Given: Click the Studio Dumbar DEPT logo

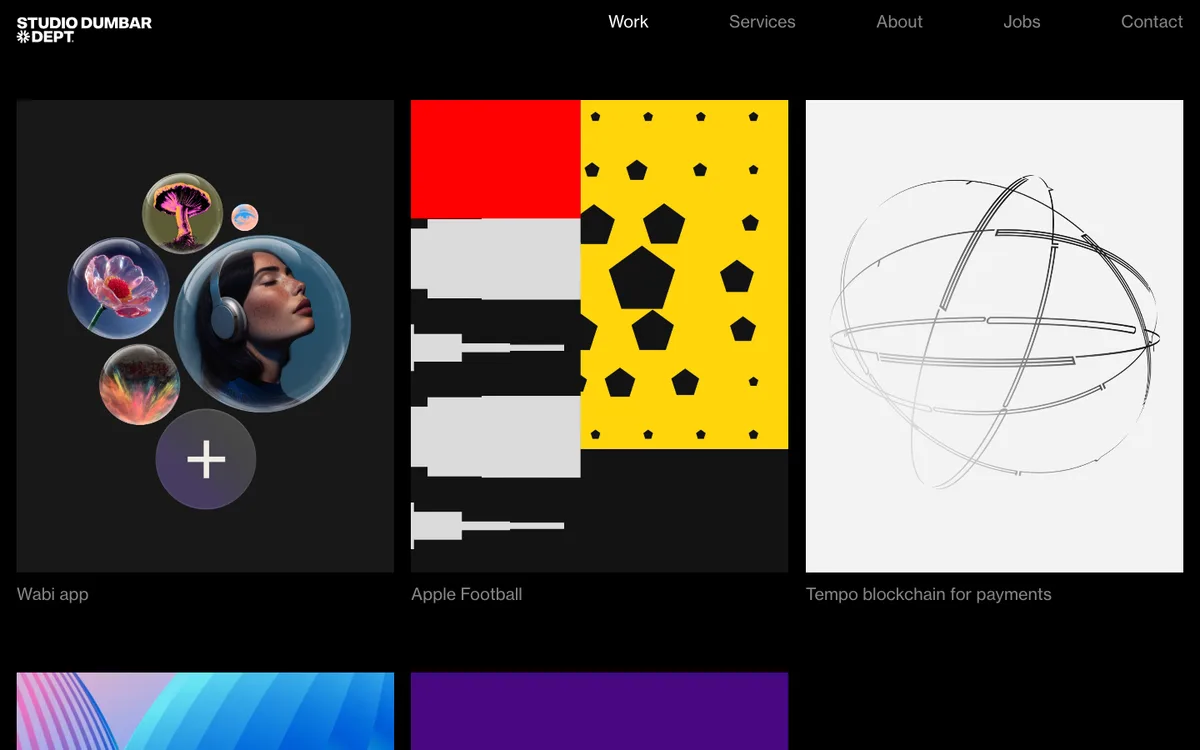Looking at the screenshot, I should (x=84, y=30).
